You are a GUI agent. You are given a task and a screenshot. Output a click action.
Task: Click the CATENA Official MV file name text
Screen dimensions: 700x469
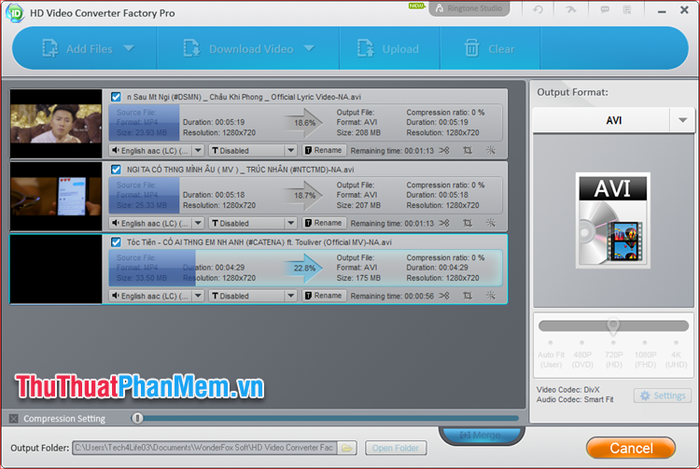click(259, 242)
